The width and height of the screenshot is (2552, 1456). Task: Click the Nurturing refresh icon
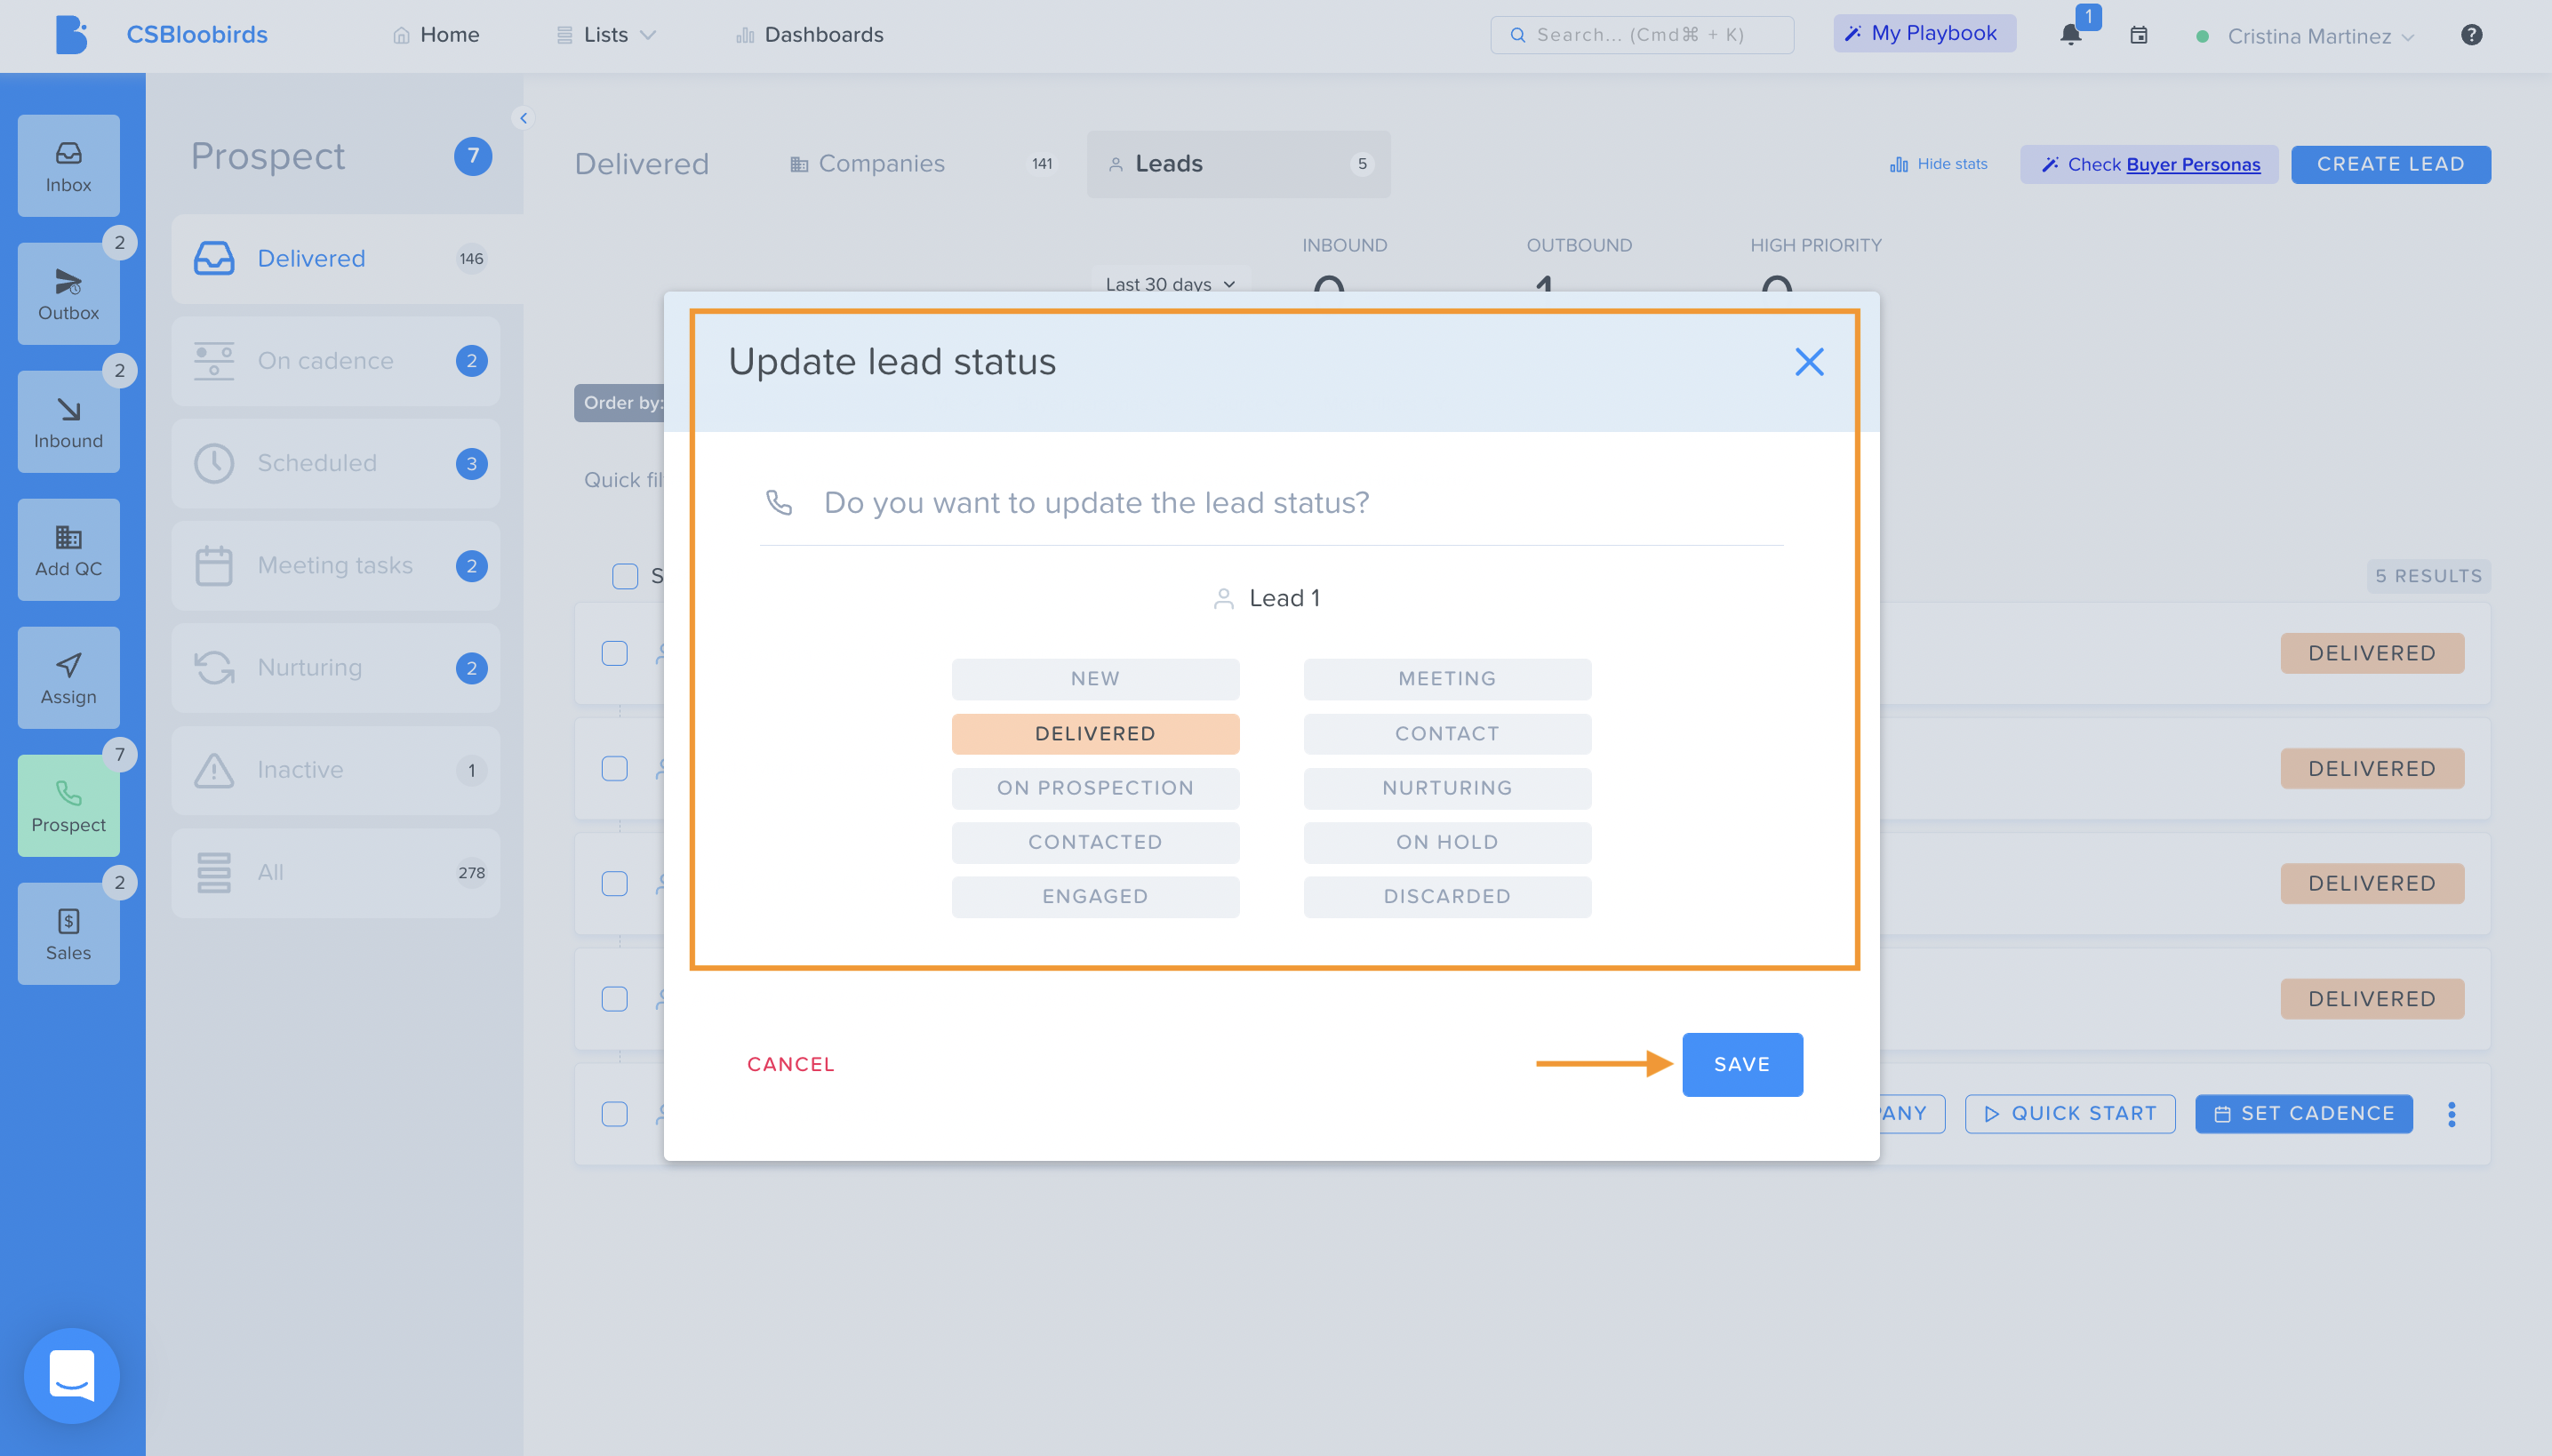[214, 668]
